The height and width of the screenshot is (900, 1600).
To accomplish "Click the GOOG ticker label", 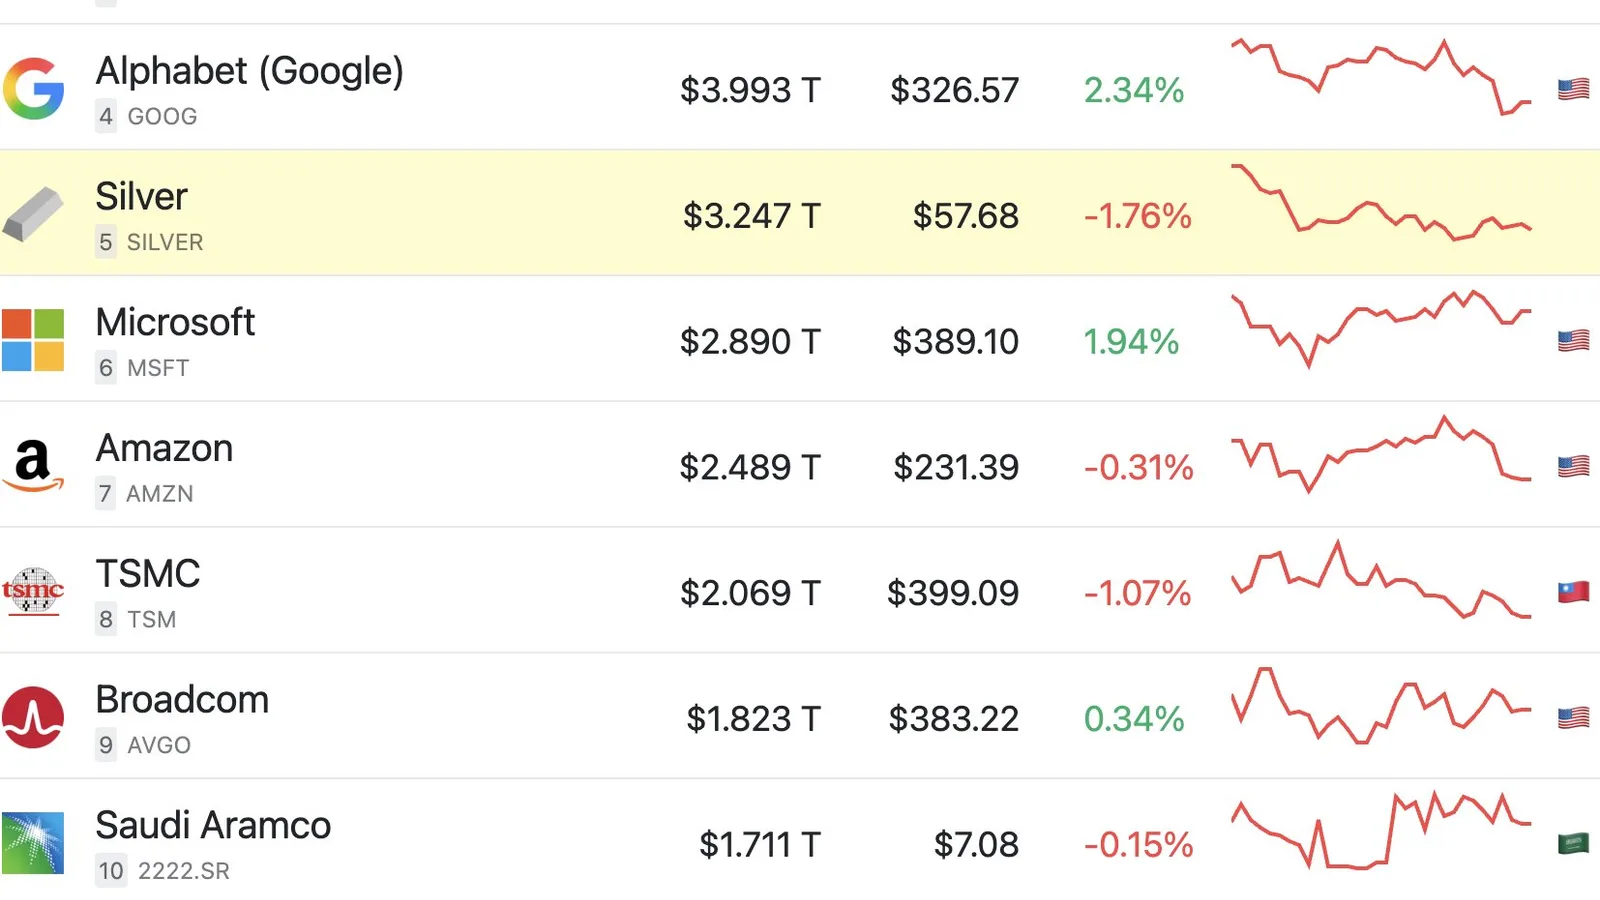I will 162,116.
